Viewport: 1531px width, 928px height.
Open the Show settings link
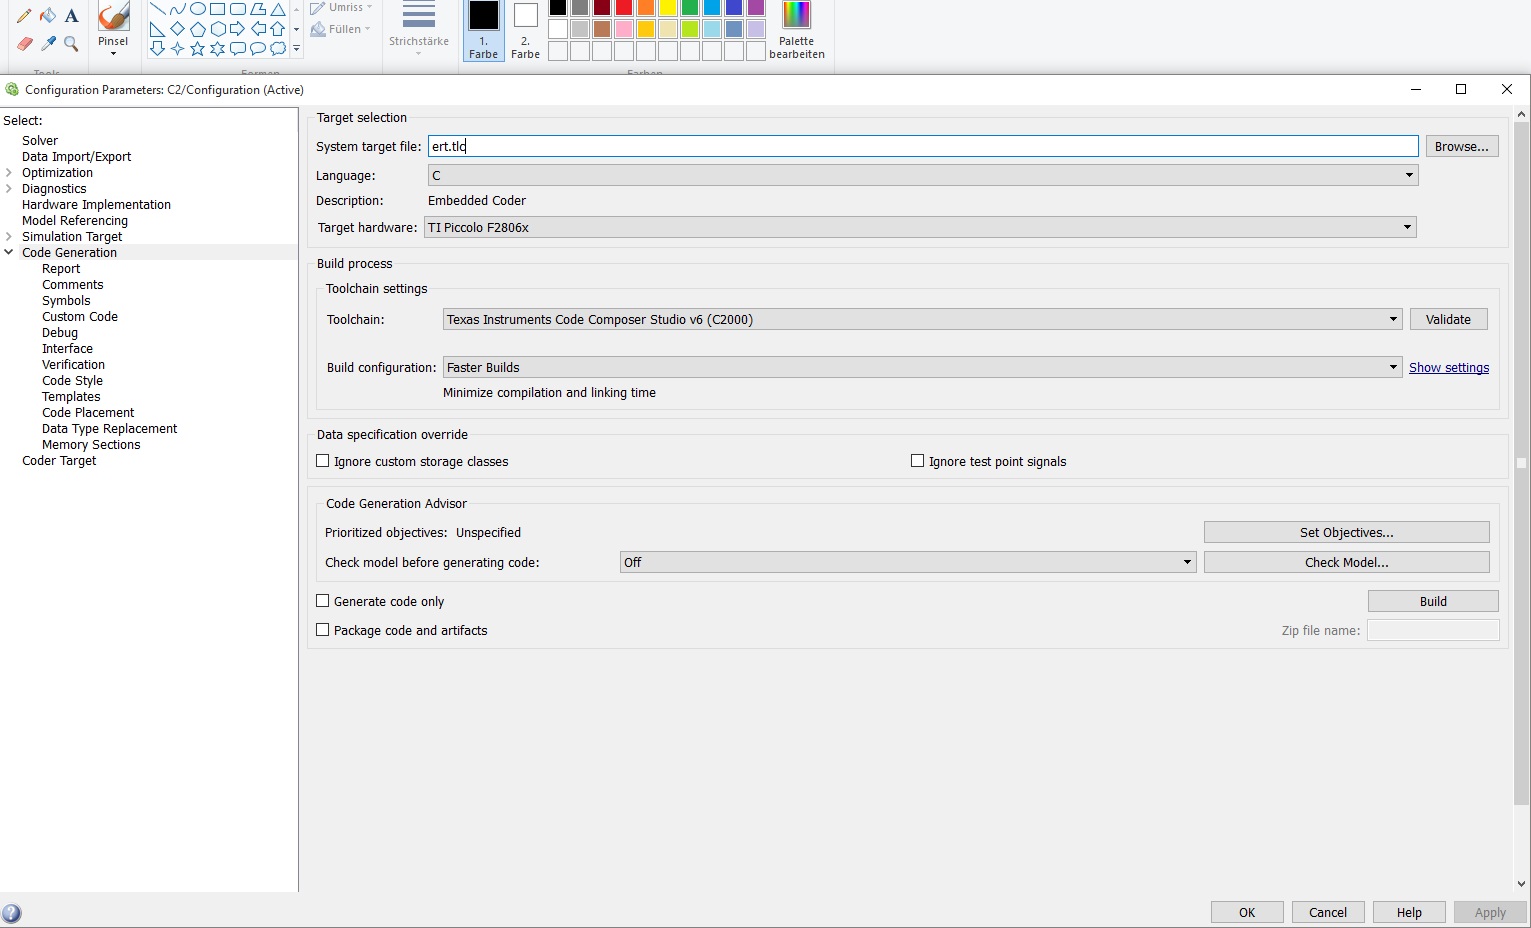[1448, 368]
